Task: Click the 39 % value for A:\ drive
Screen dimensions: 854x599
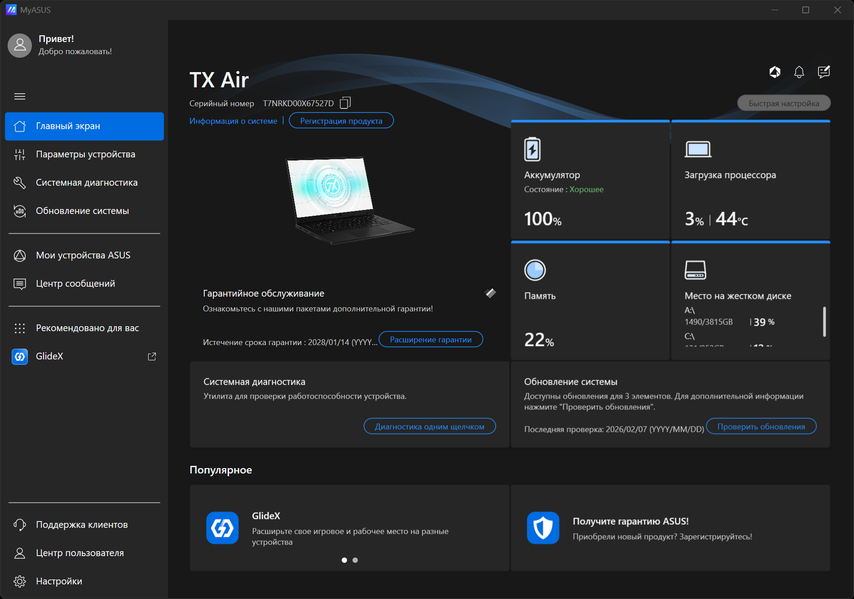Action: [764, 322]
